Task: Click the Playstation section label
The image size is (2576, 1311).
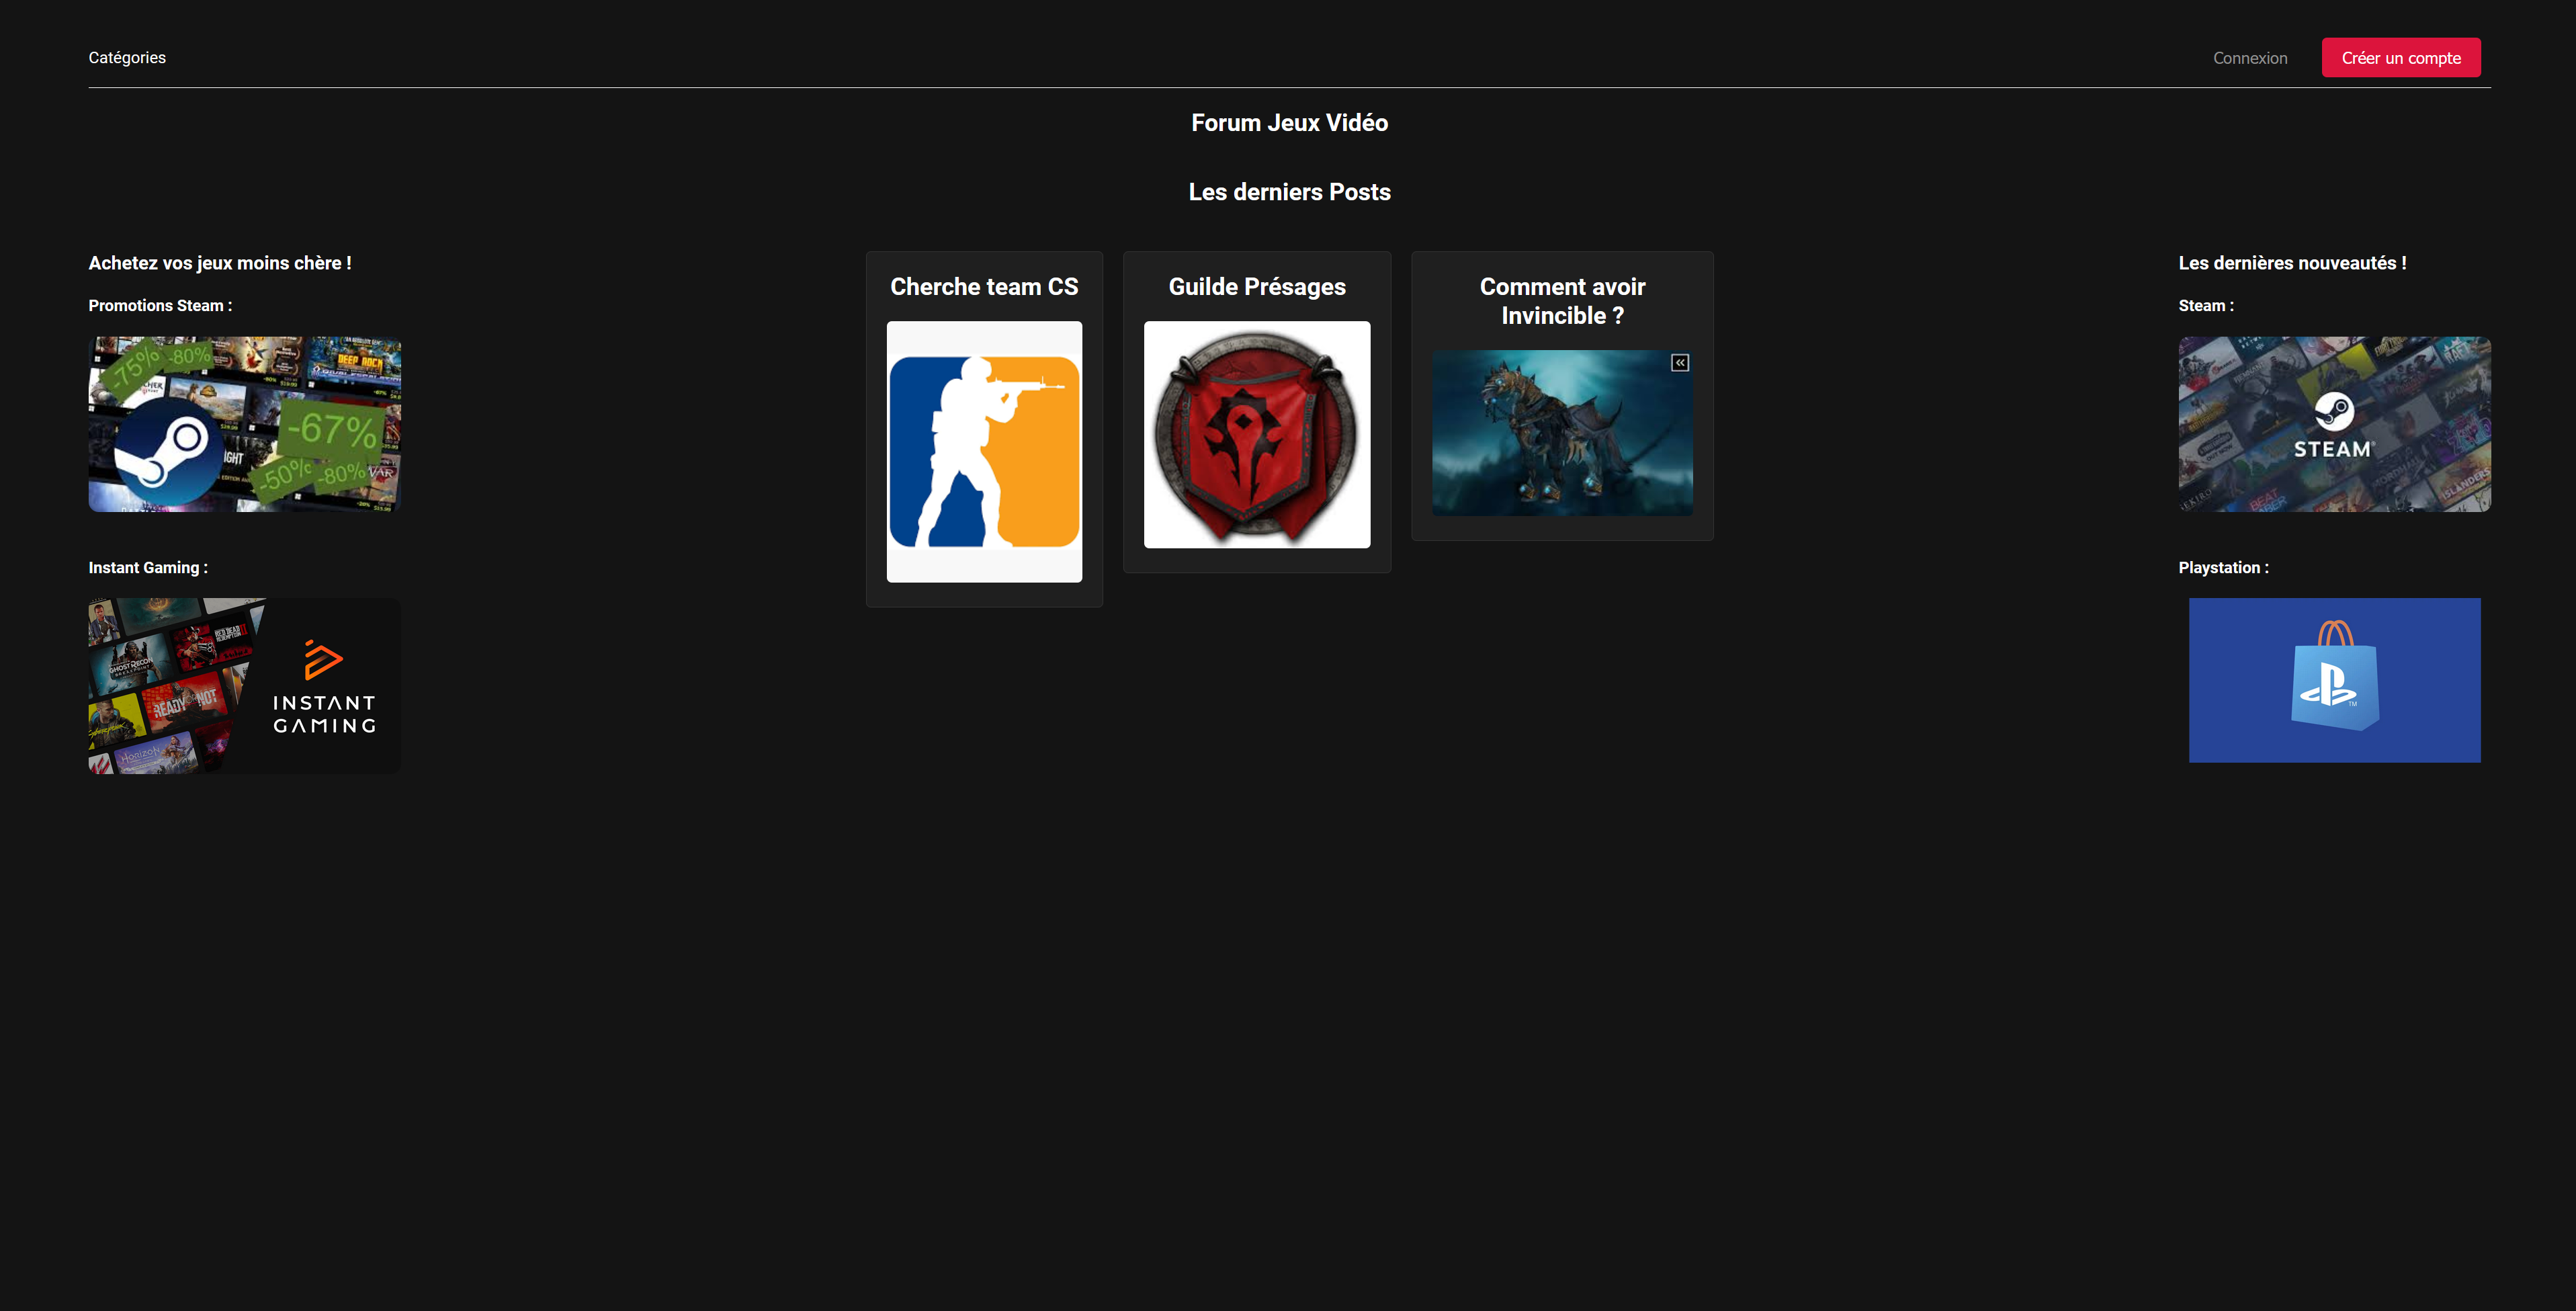Action: [2222, 568]
